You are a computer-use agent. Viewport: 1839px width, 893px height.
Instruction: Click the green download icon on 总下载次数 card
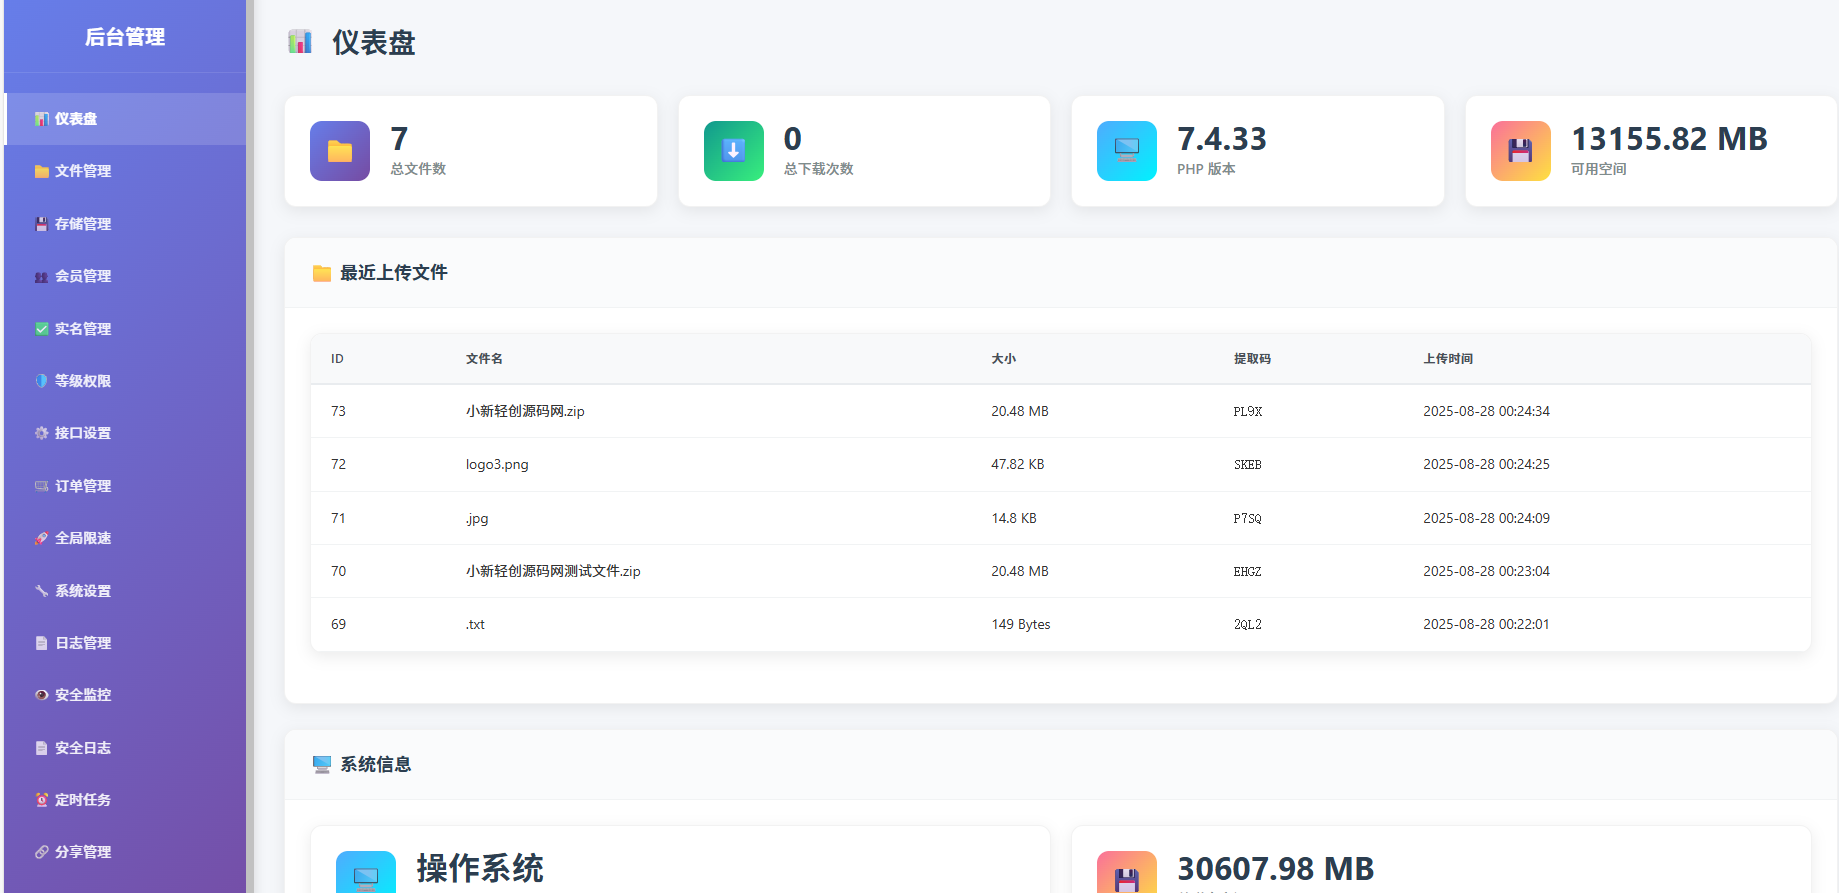733,151
